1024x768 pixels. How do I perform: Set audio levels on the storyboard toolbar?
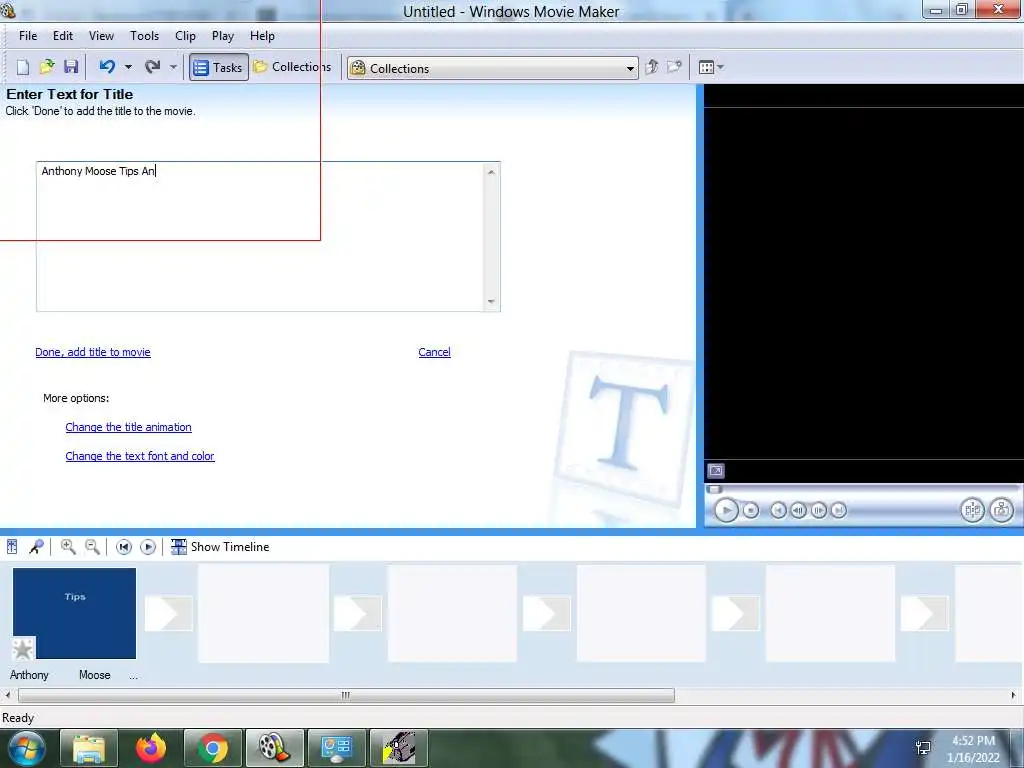pyautogui.click(x=12, y=547)
